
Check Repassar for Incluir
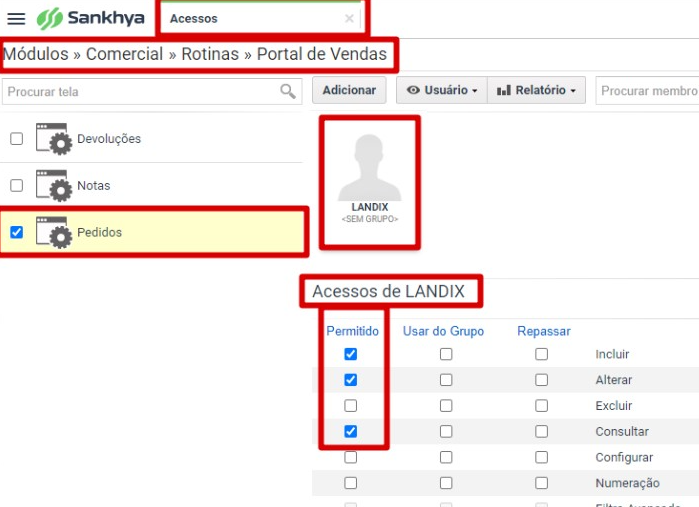541,354
